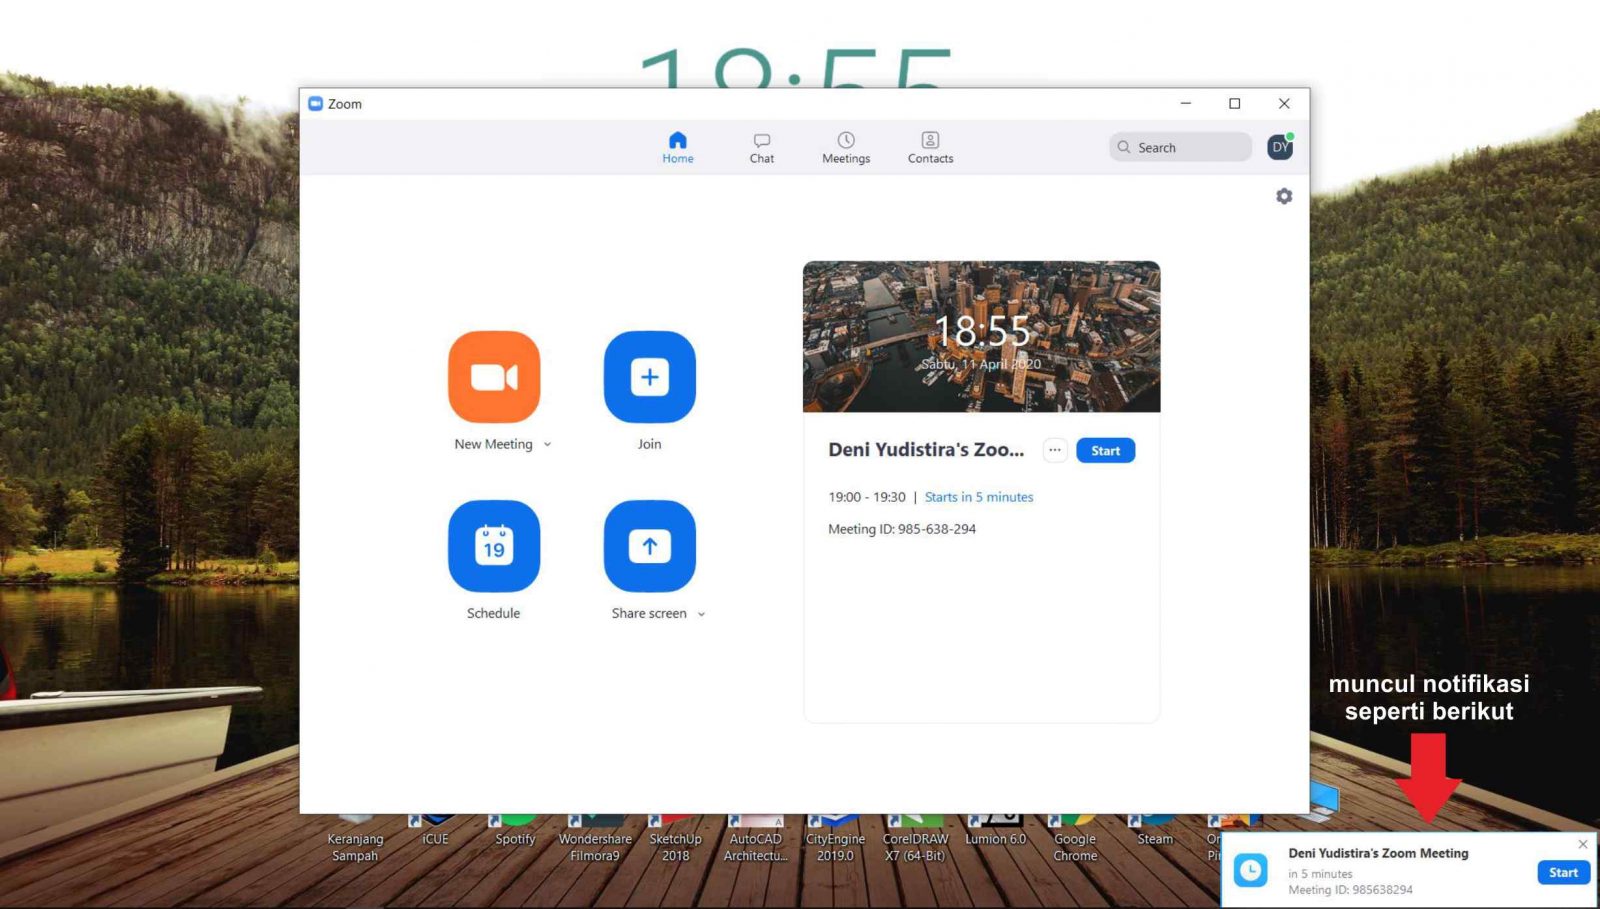Open the settings gear icon

click(1284, 196)
